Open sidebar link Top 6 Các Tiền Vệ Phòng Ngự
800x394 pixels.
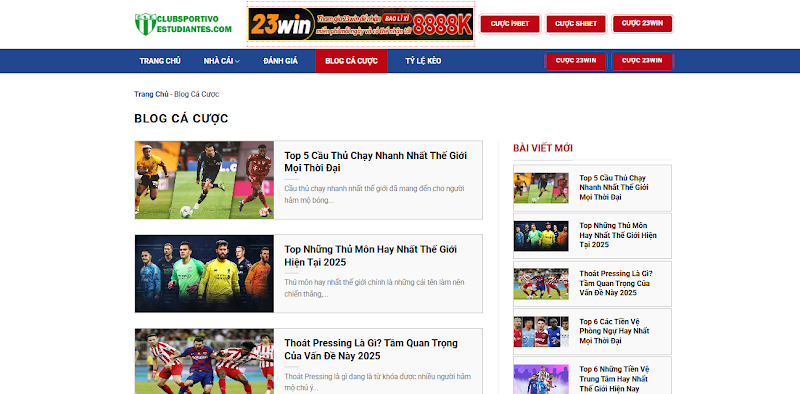click(614, 331)
